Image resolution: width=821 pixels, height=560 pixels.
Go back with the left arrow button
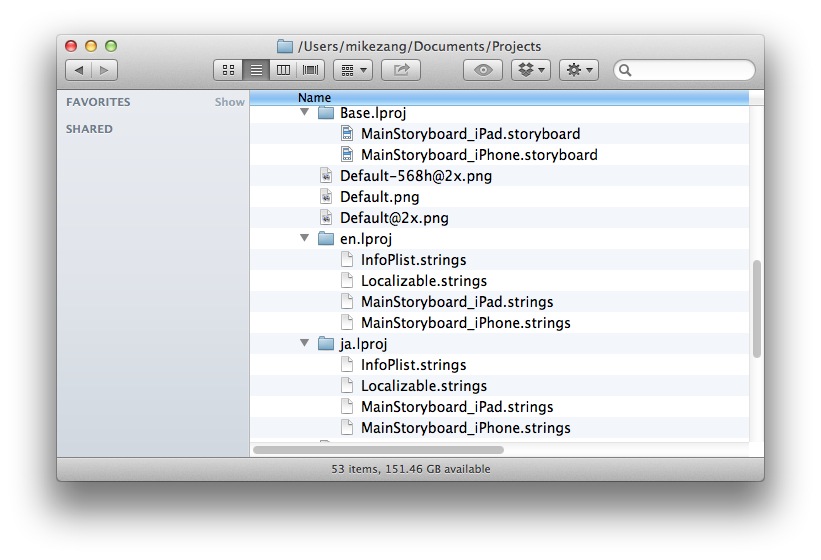pyautogui.click(x=79, y=70)
